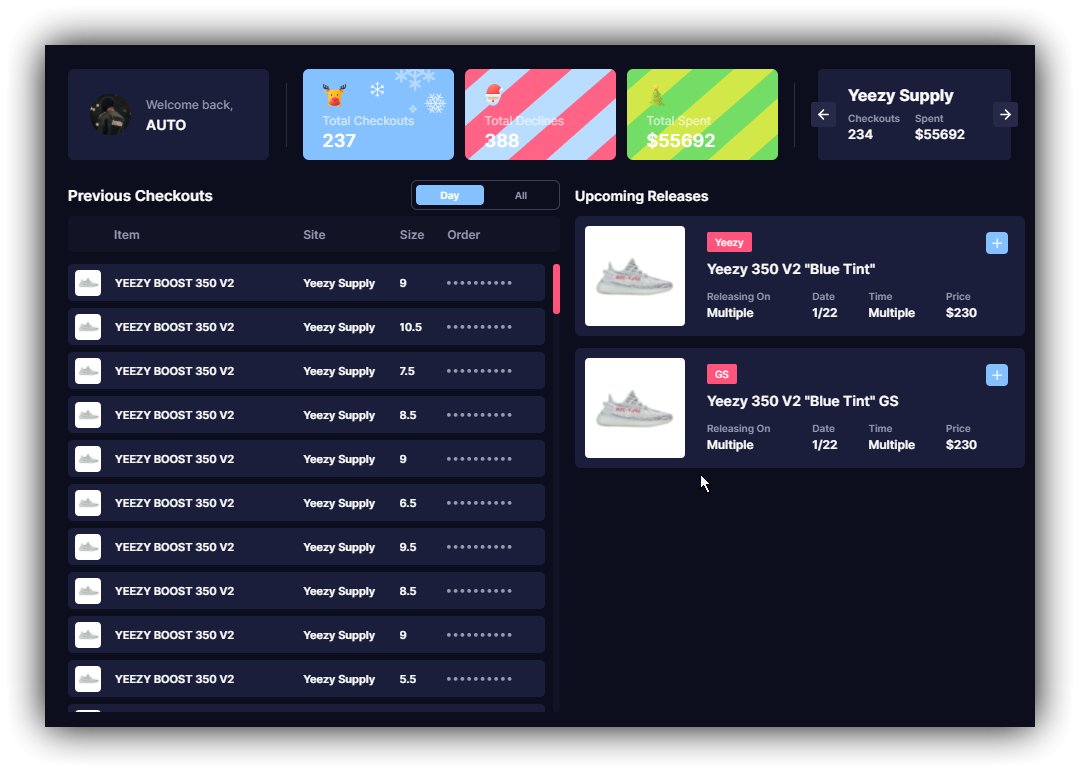
Task: Click the Checkouts 234 value on Yeezy Supply
Action: pos(860,134)
